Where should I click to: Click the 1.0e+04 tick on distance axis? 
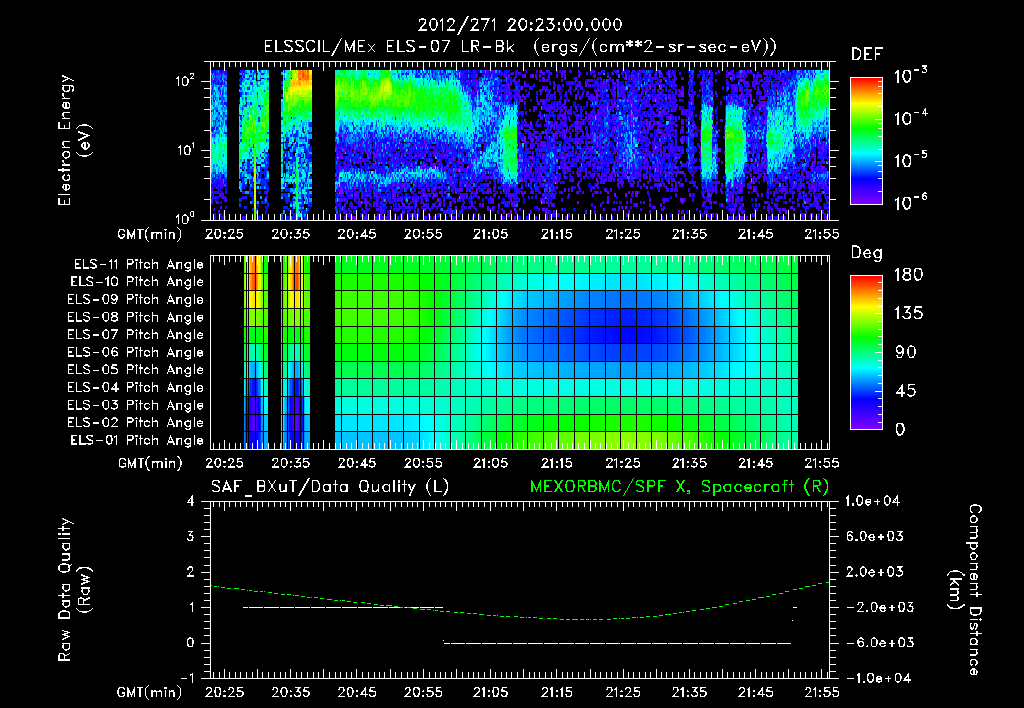point(874,502)
